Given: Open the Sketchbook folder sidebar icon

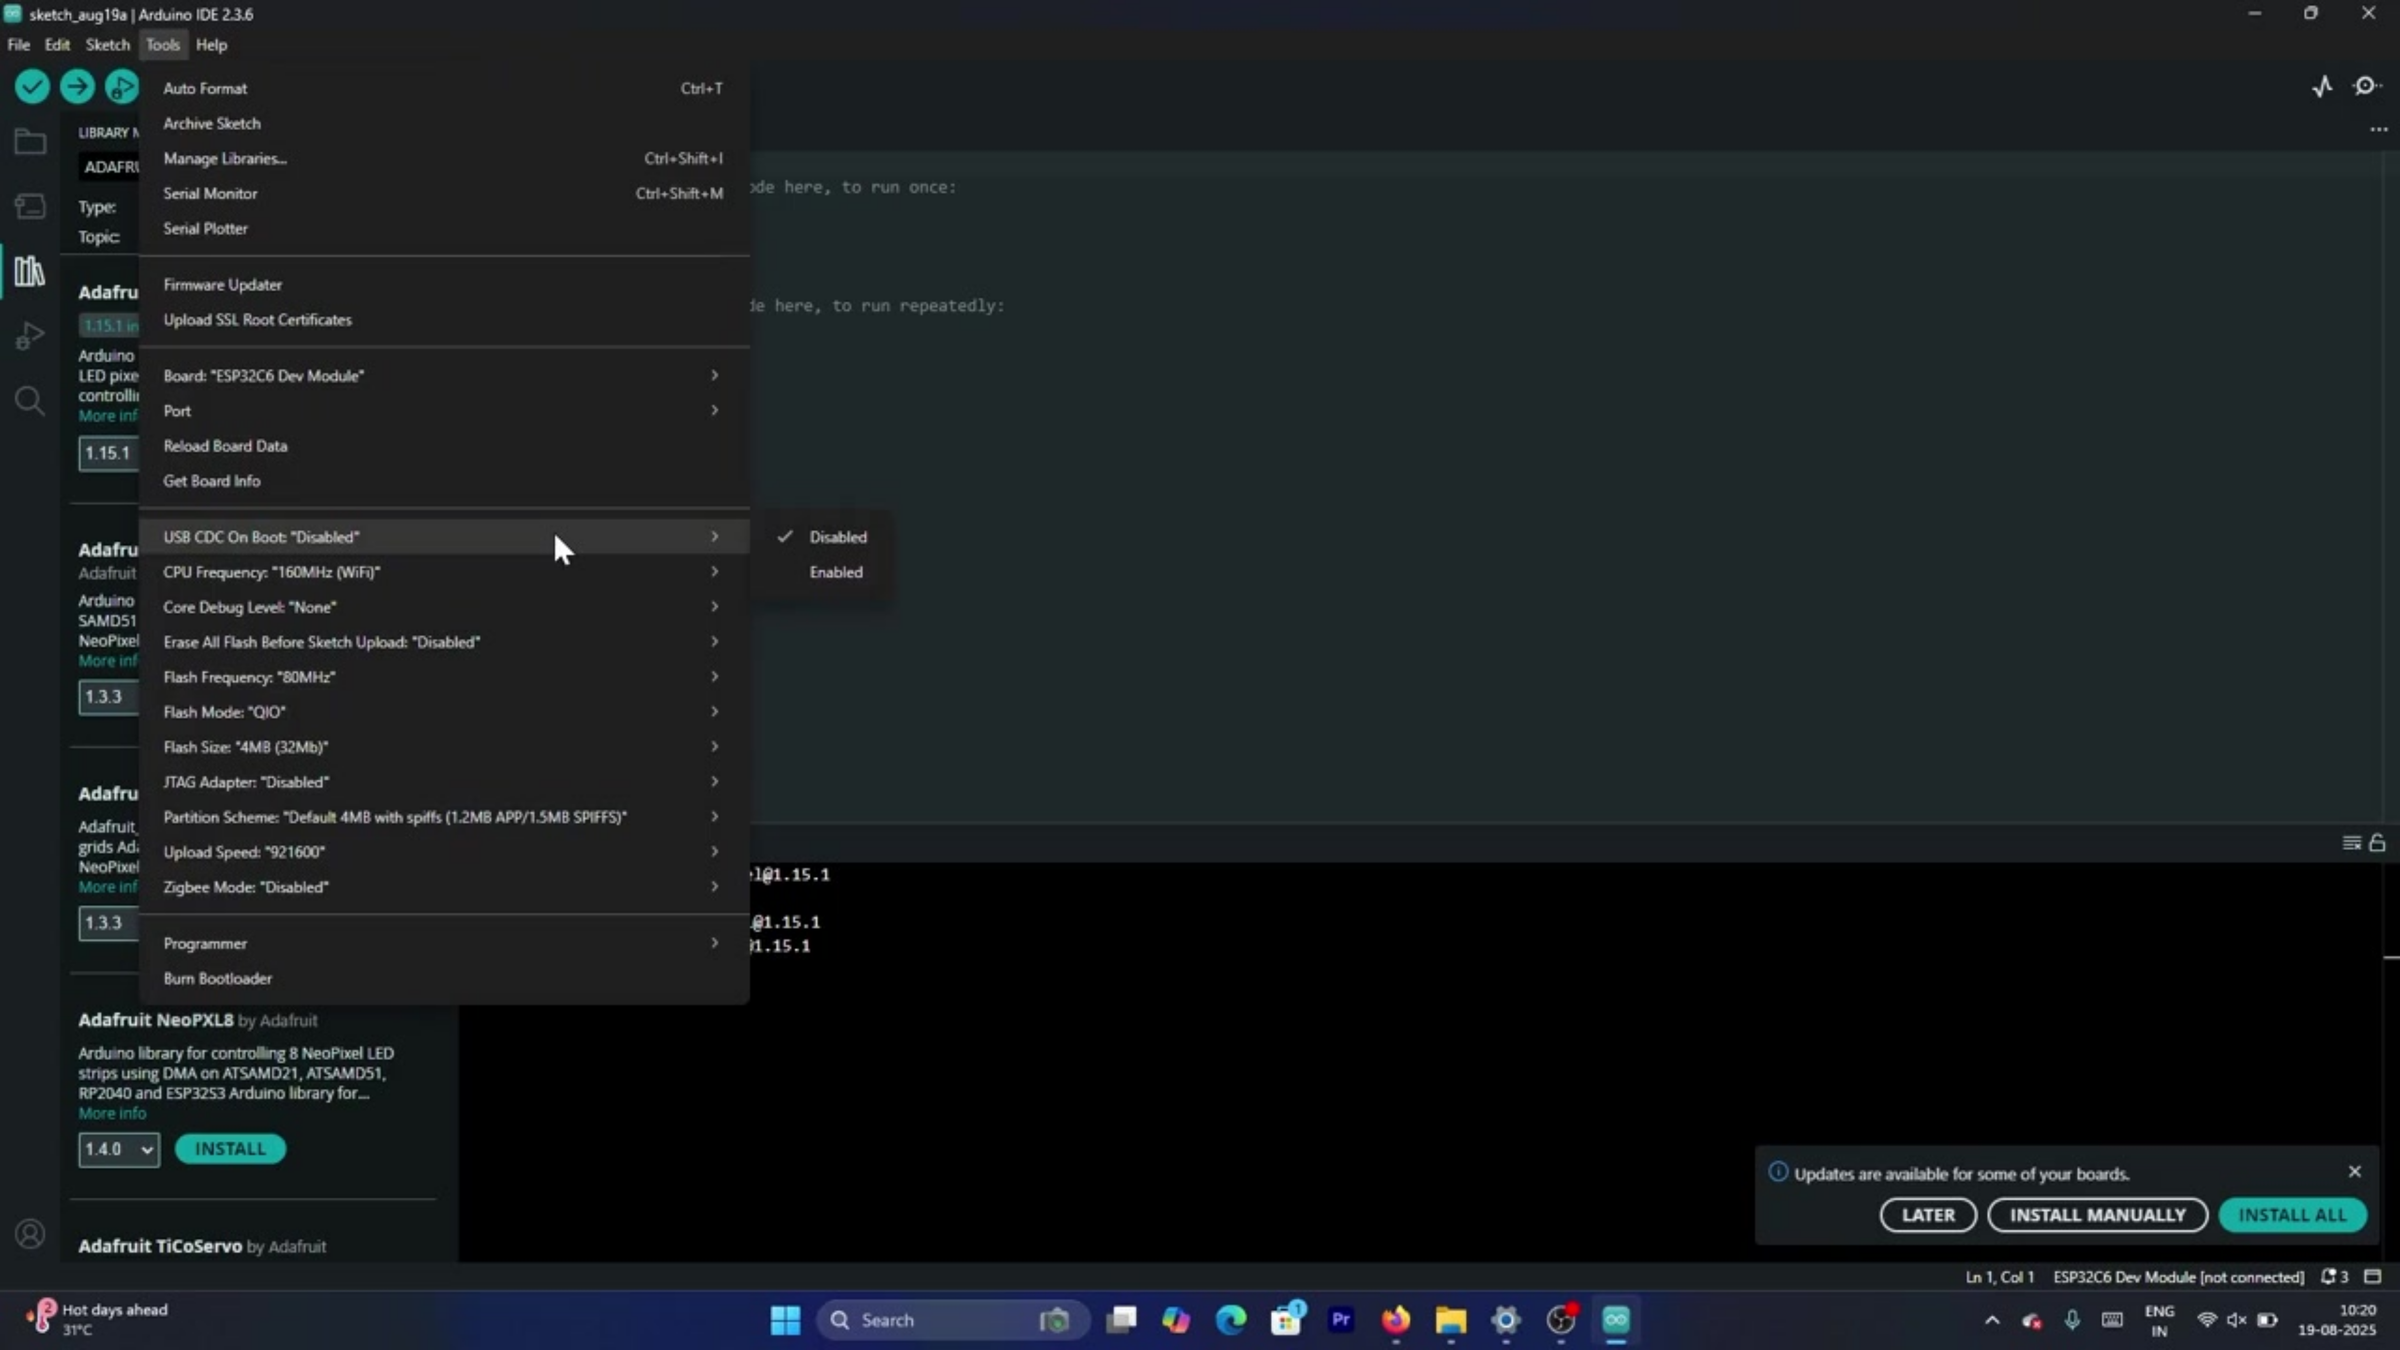Looking at the screenshot, I should [x=30, y=142].
